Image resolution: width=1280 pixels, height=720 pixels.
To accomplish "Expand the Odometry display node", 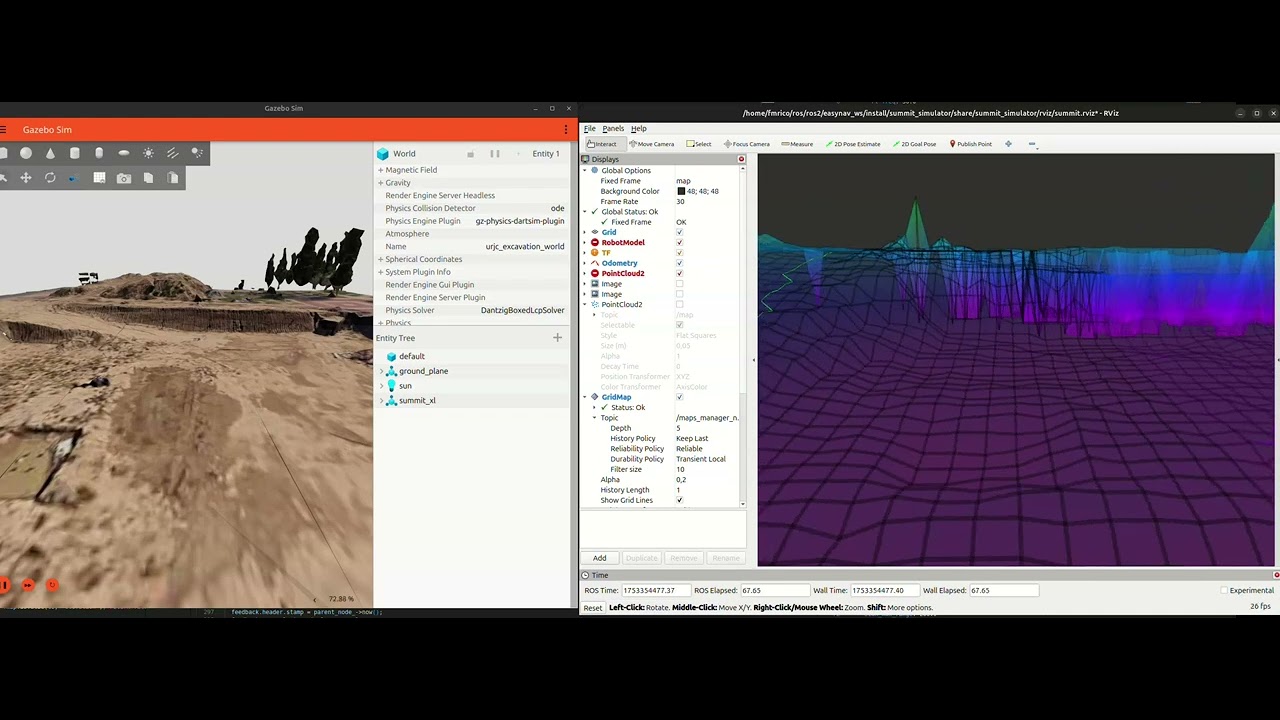I will [x=585, y=263].
